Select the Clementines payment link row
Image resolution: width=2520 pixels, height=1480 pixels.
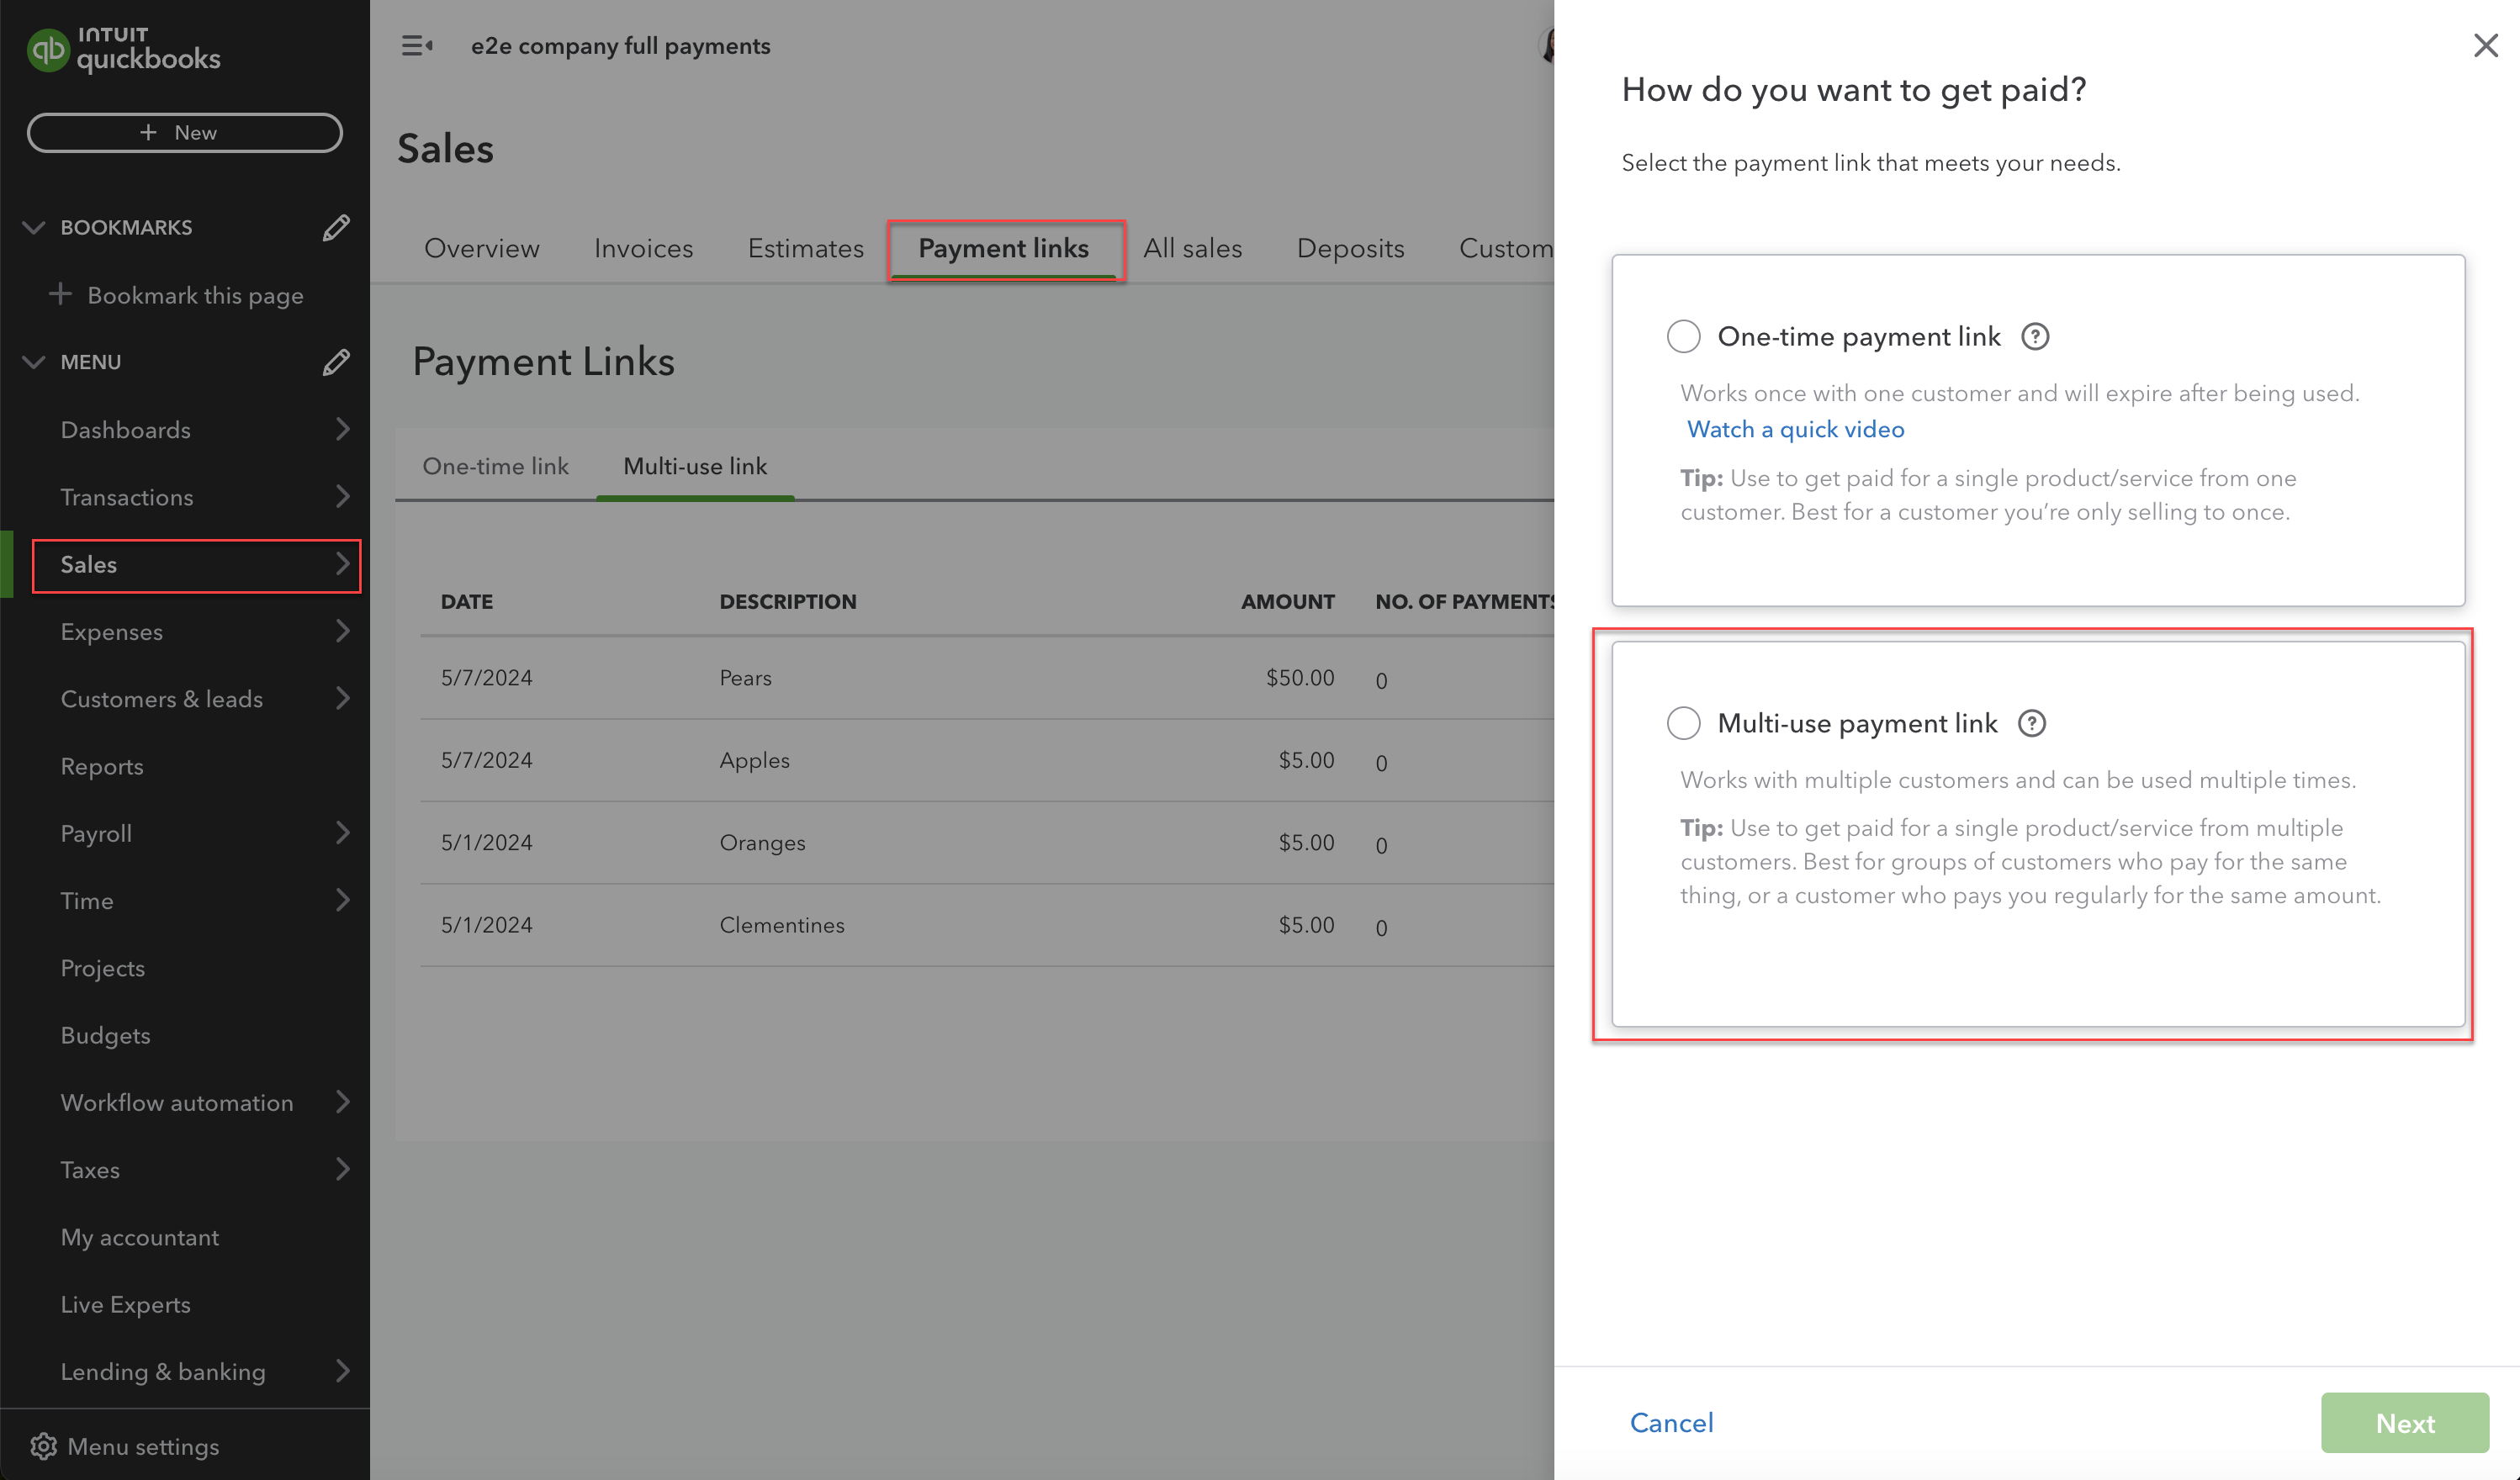(x=986, y=925)
